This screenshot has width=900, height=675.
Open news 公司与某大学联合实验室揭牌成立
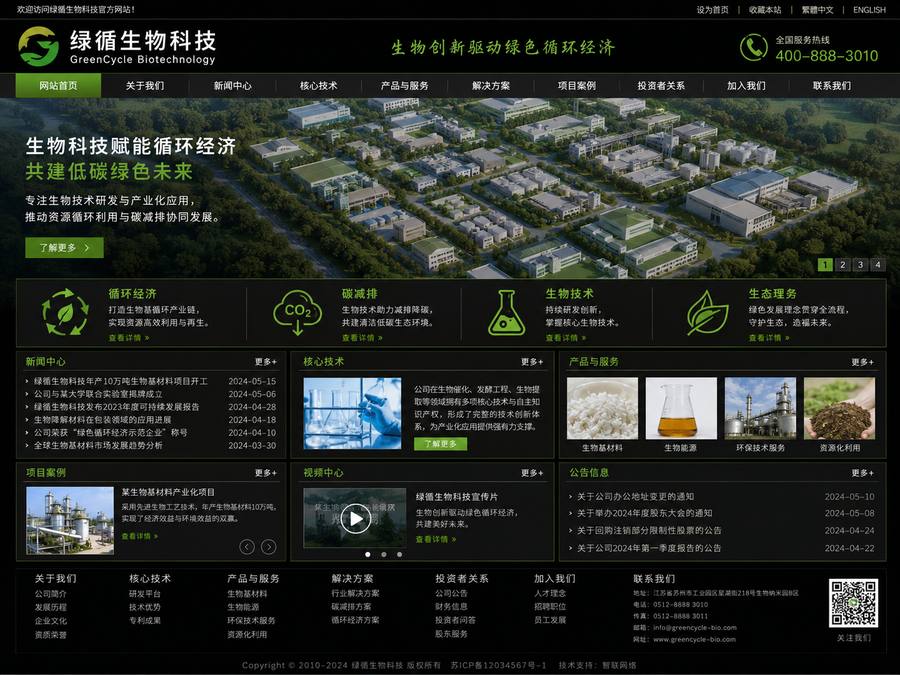[x=98, y=394]
